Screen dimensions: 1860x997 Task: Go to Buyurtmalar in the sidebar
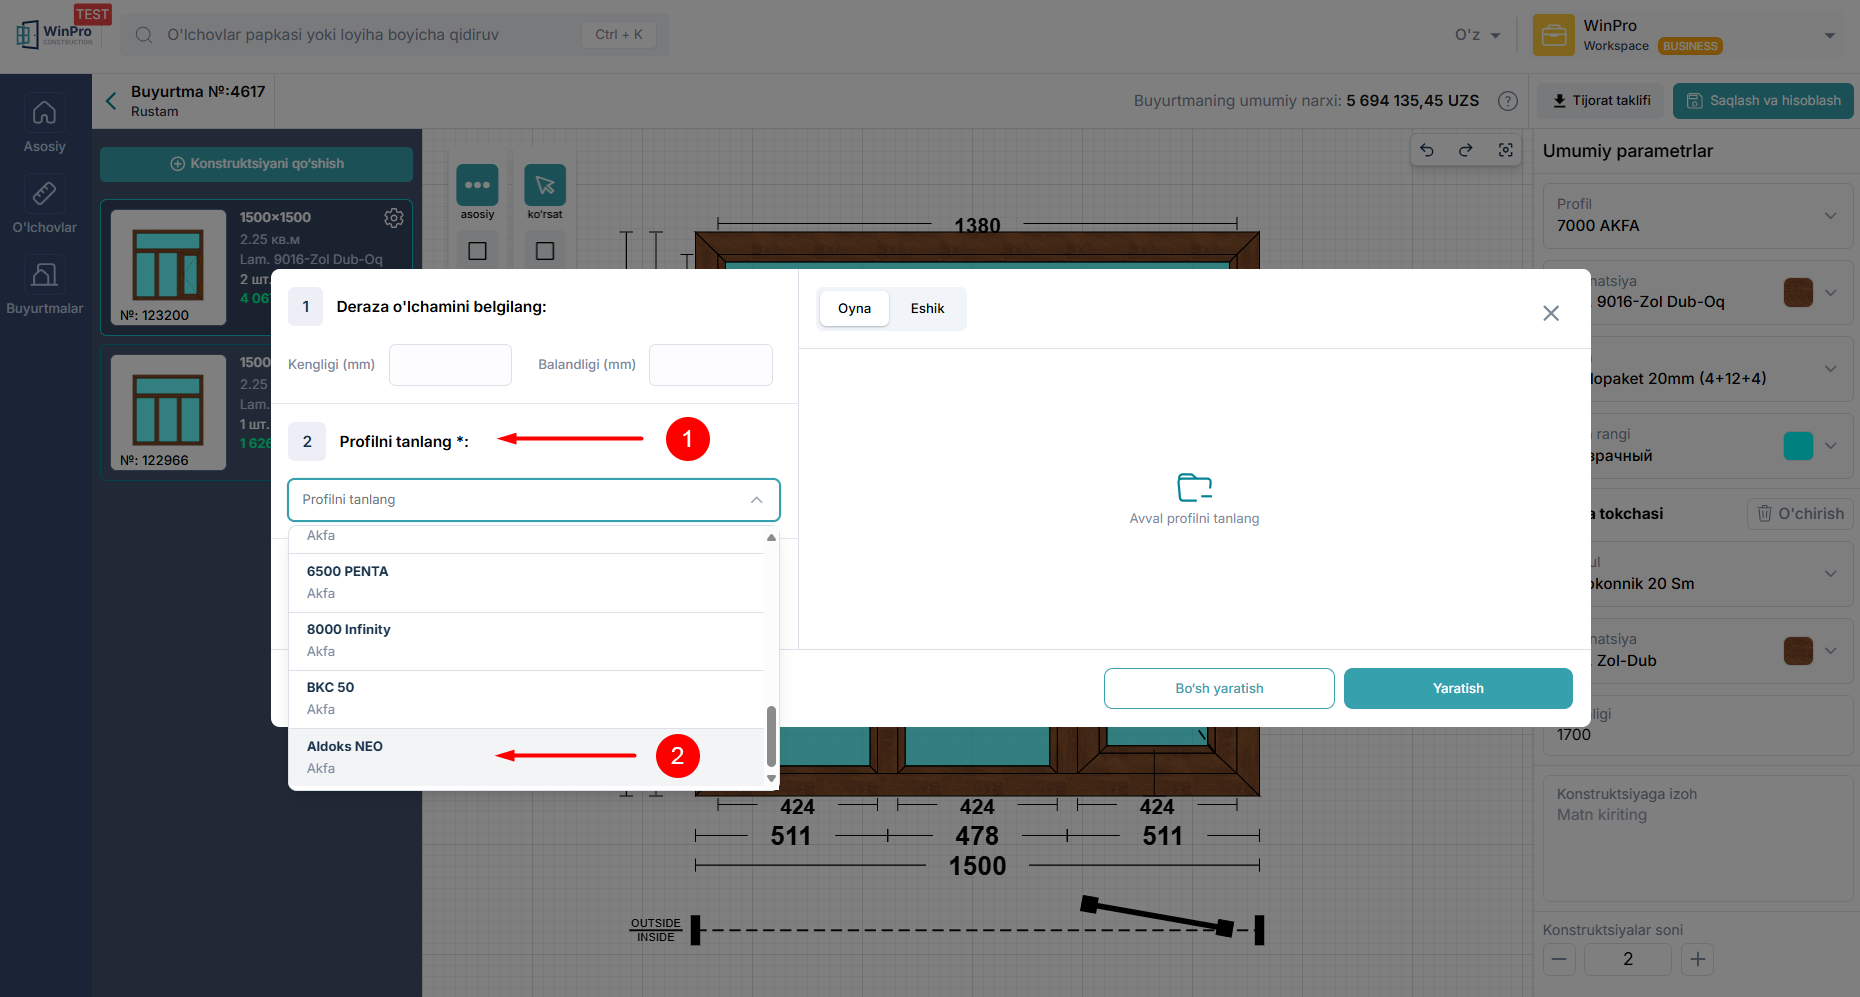pyautogui.click(x=44, y=275)
